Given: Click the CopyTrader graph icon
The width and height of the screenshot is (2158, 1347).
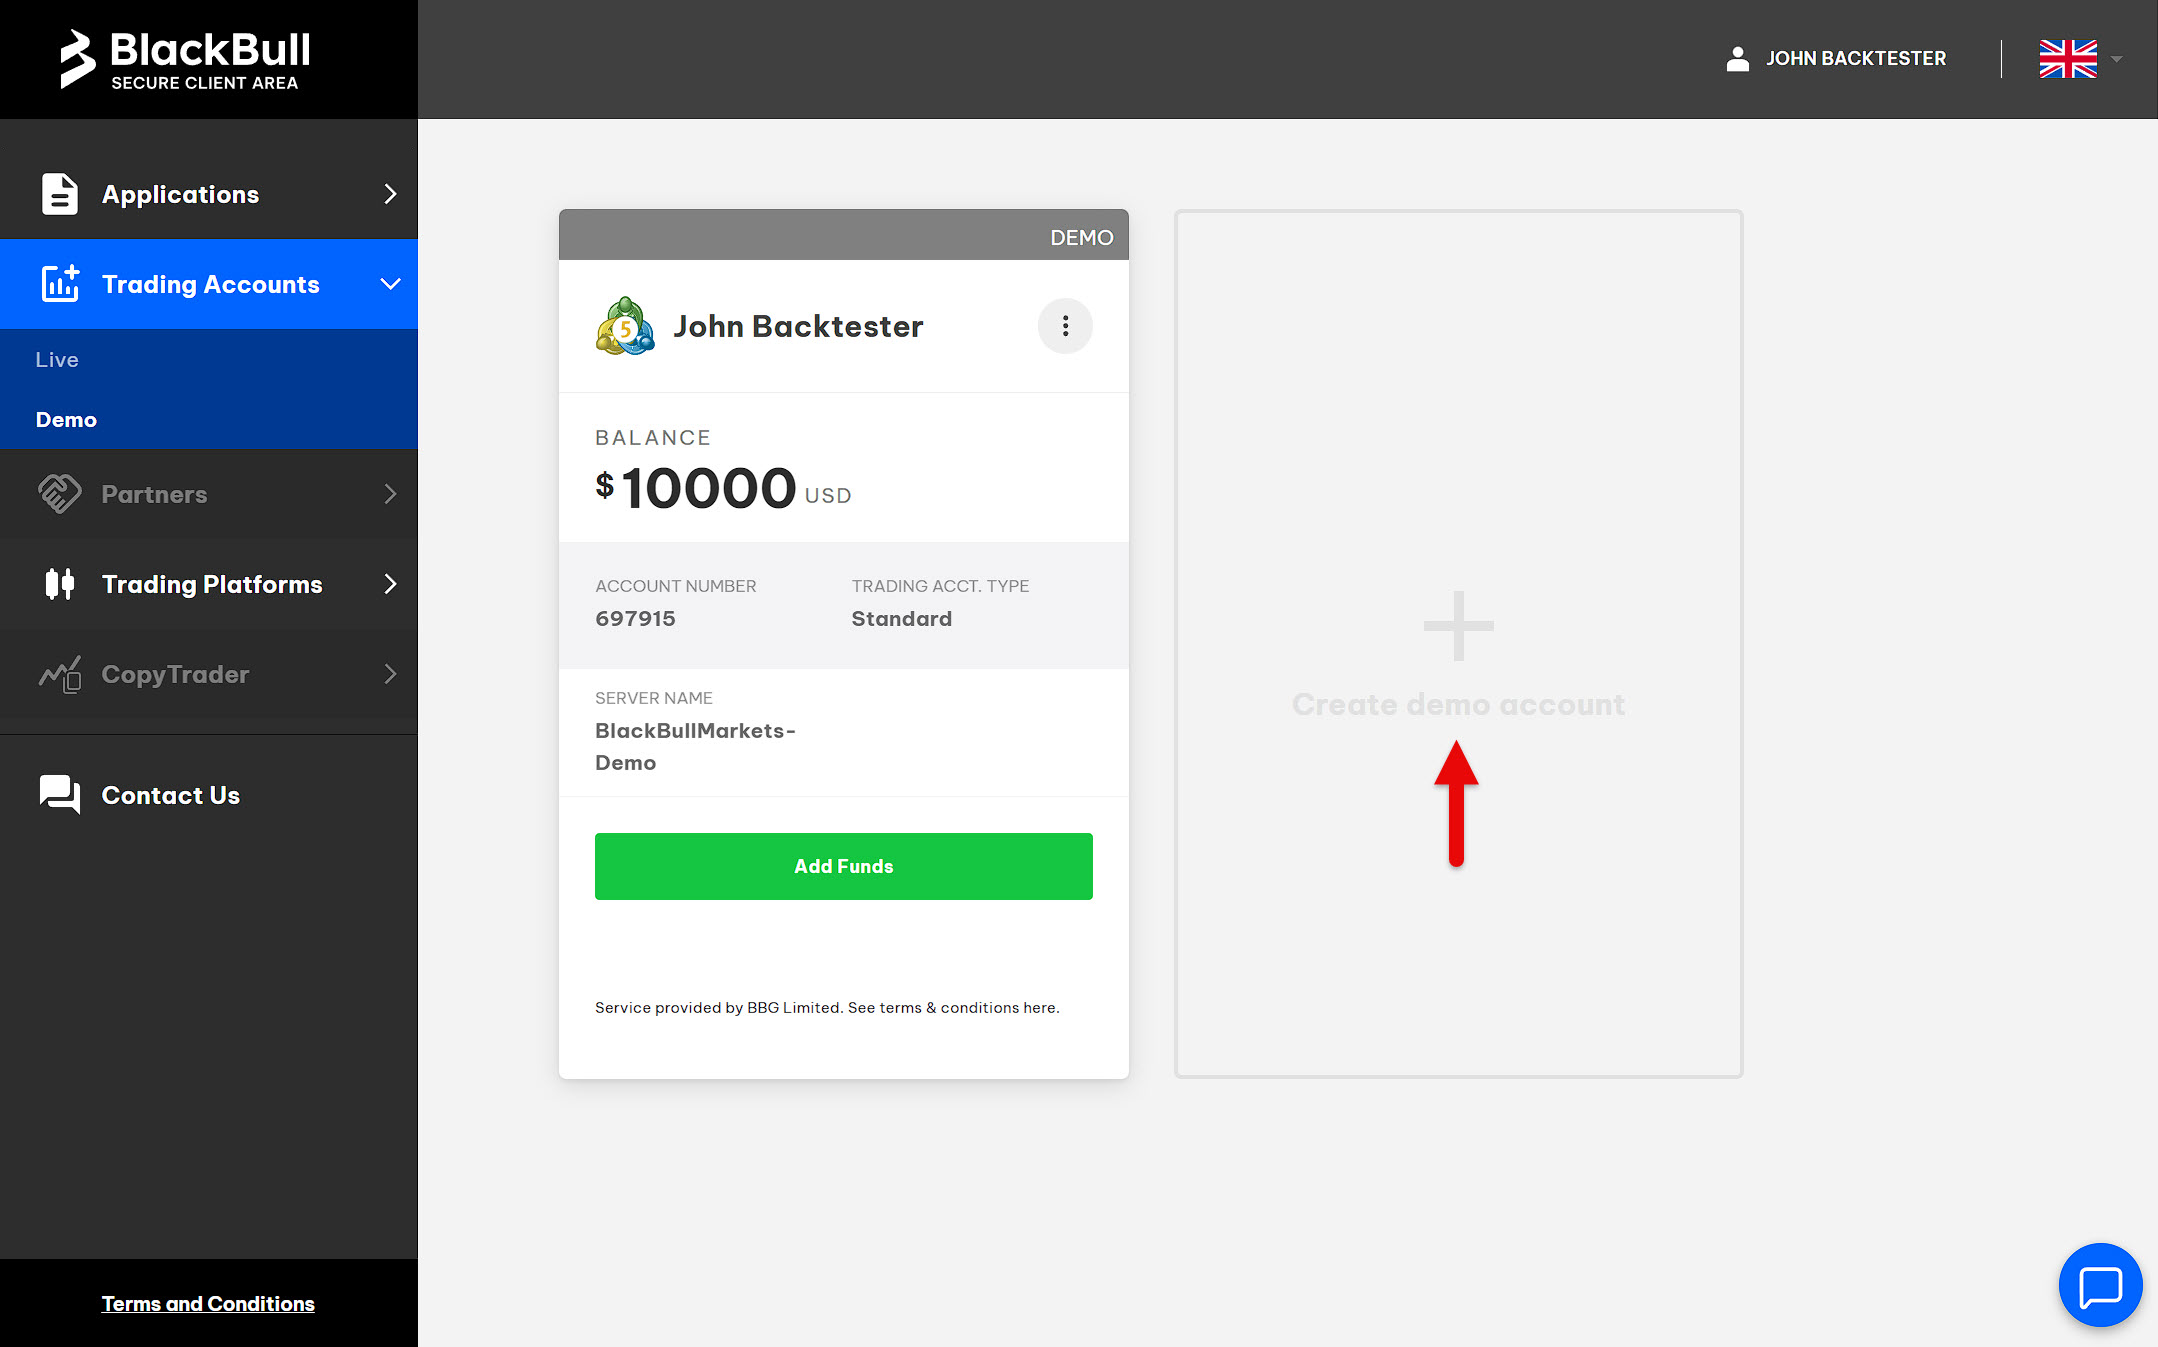Looking at the screenshot, I should [x=59, y=675].
